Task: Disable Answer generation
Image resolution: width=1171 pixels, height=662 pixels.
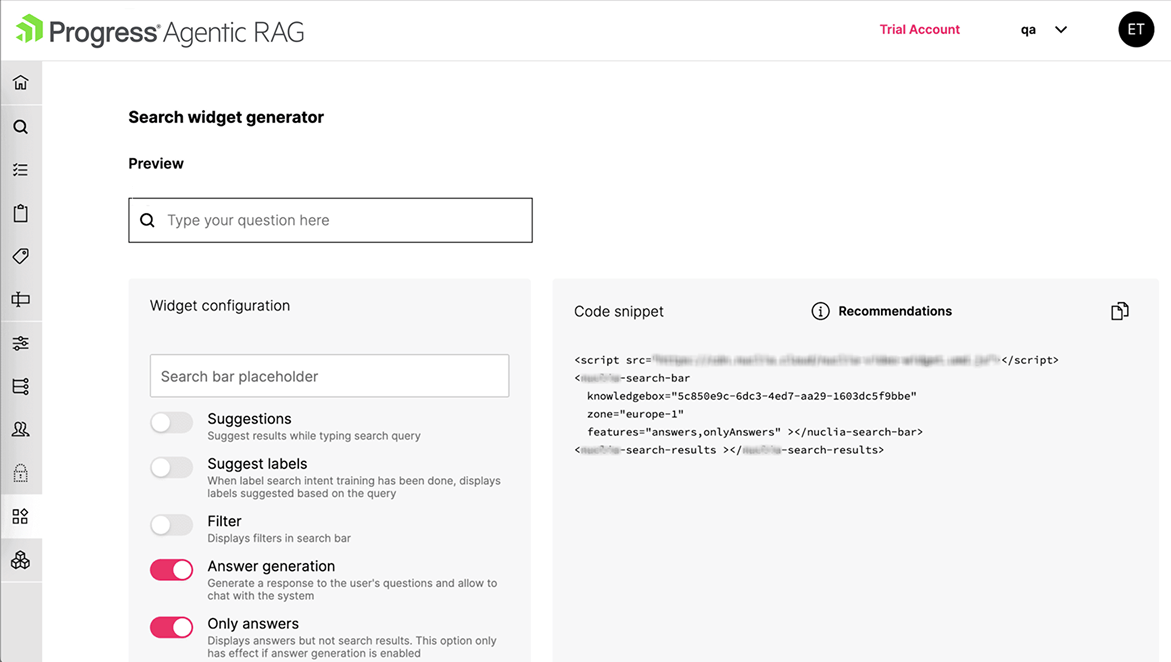Action: pos(171,570)
